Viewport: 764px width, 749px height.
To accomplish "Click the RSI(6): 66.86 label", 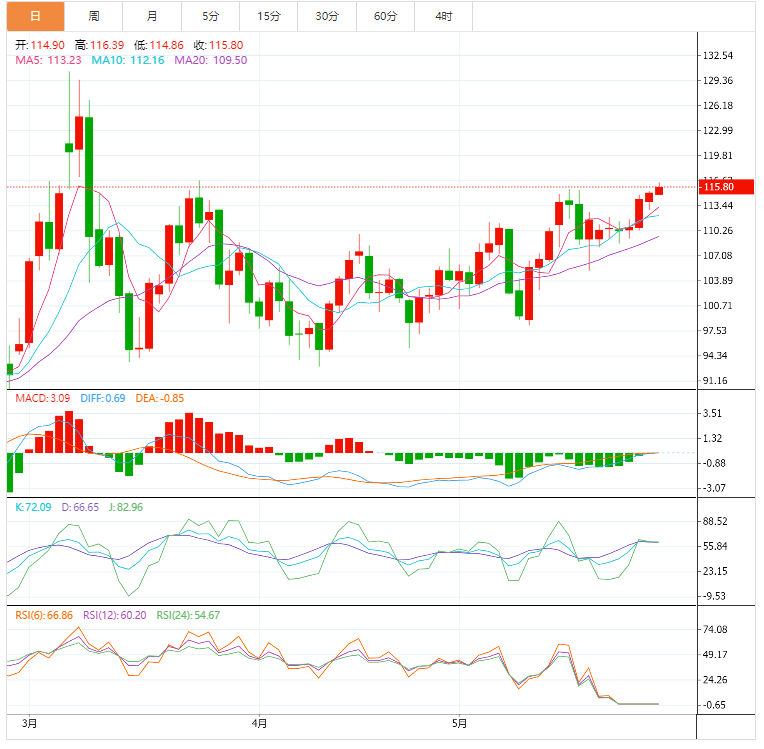I will (44, 615).
